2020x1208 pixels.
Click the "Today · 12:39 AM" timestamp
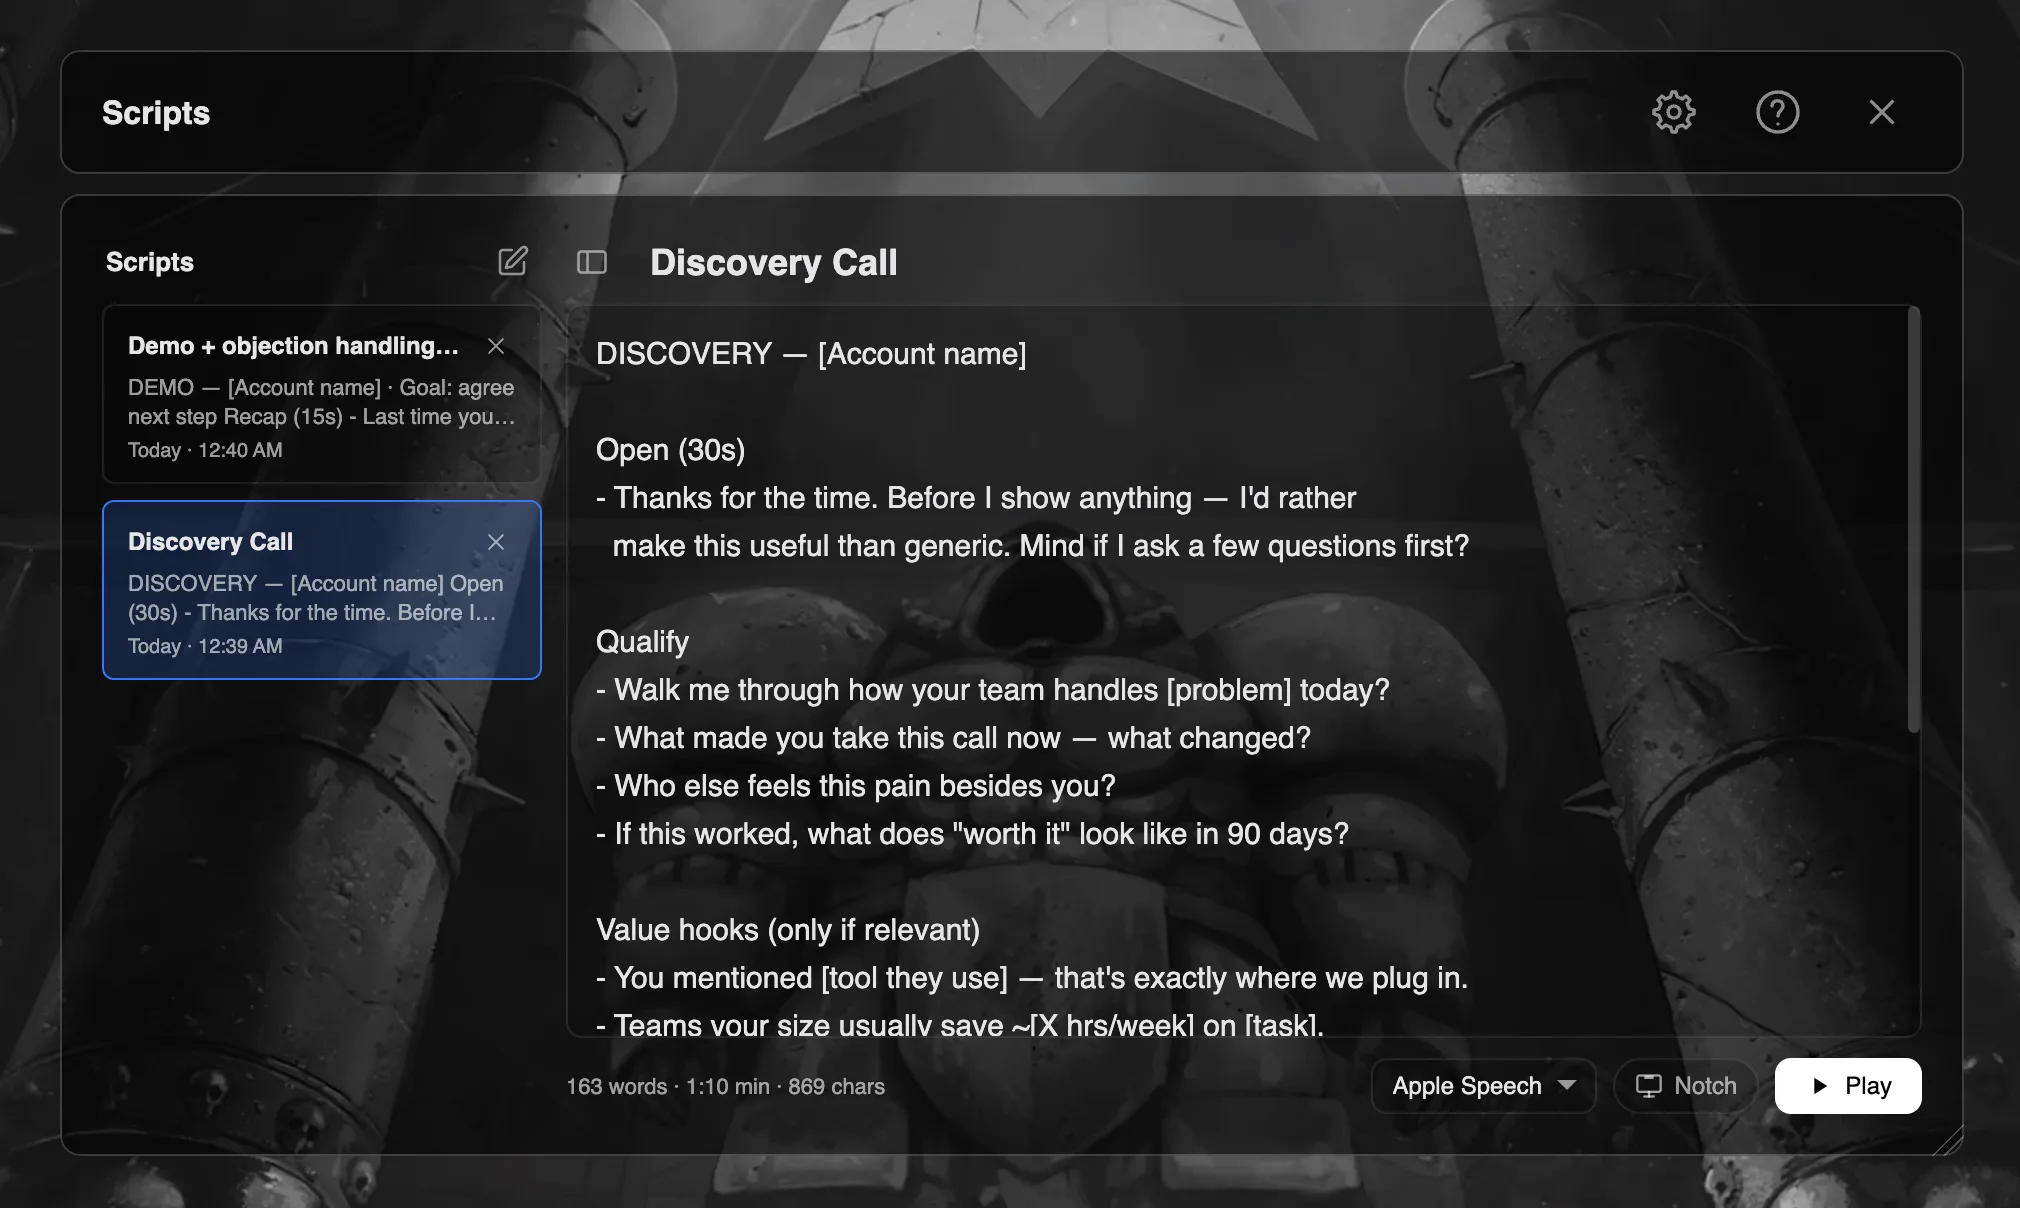click(x=205, y=646)
